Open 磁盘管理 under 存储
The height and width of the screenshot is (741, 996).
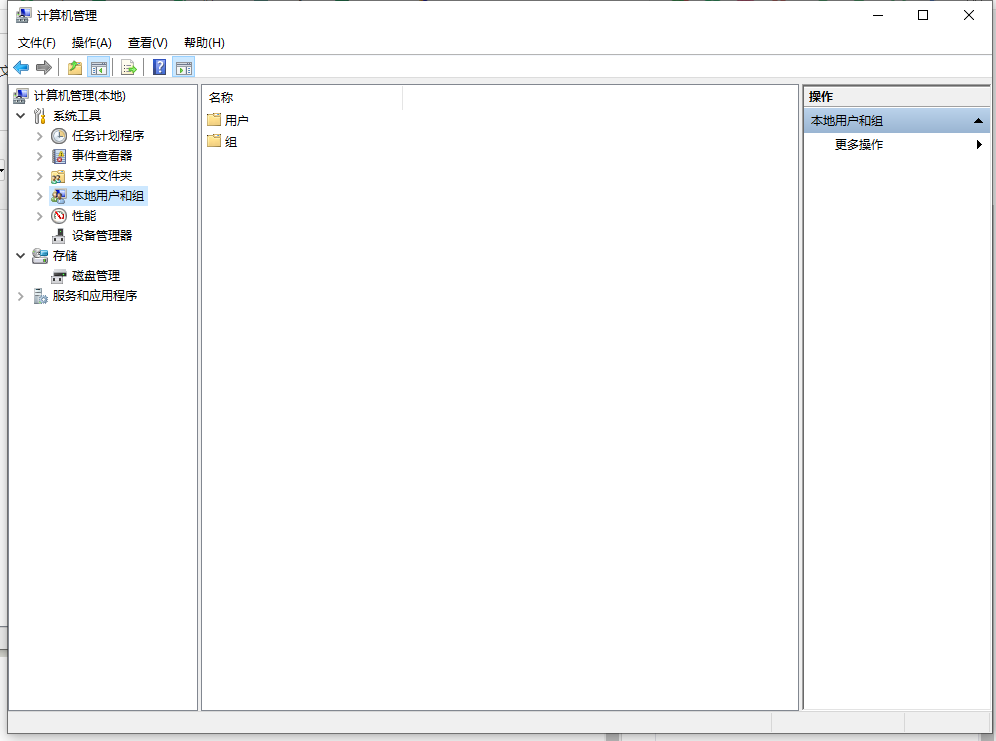(95, 276)
